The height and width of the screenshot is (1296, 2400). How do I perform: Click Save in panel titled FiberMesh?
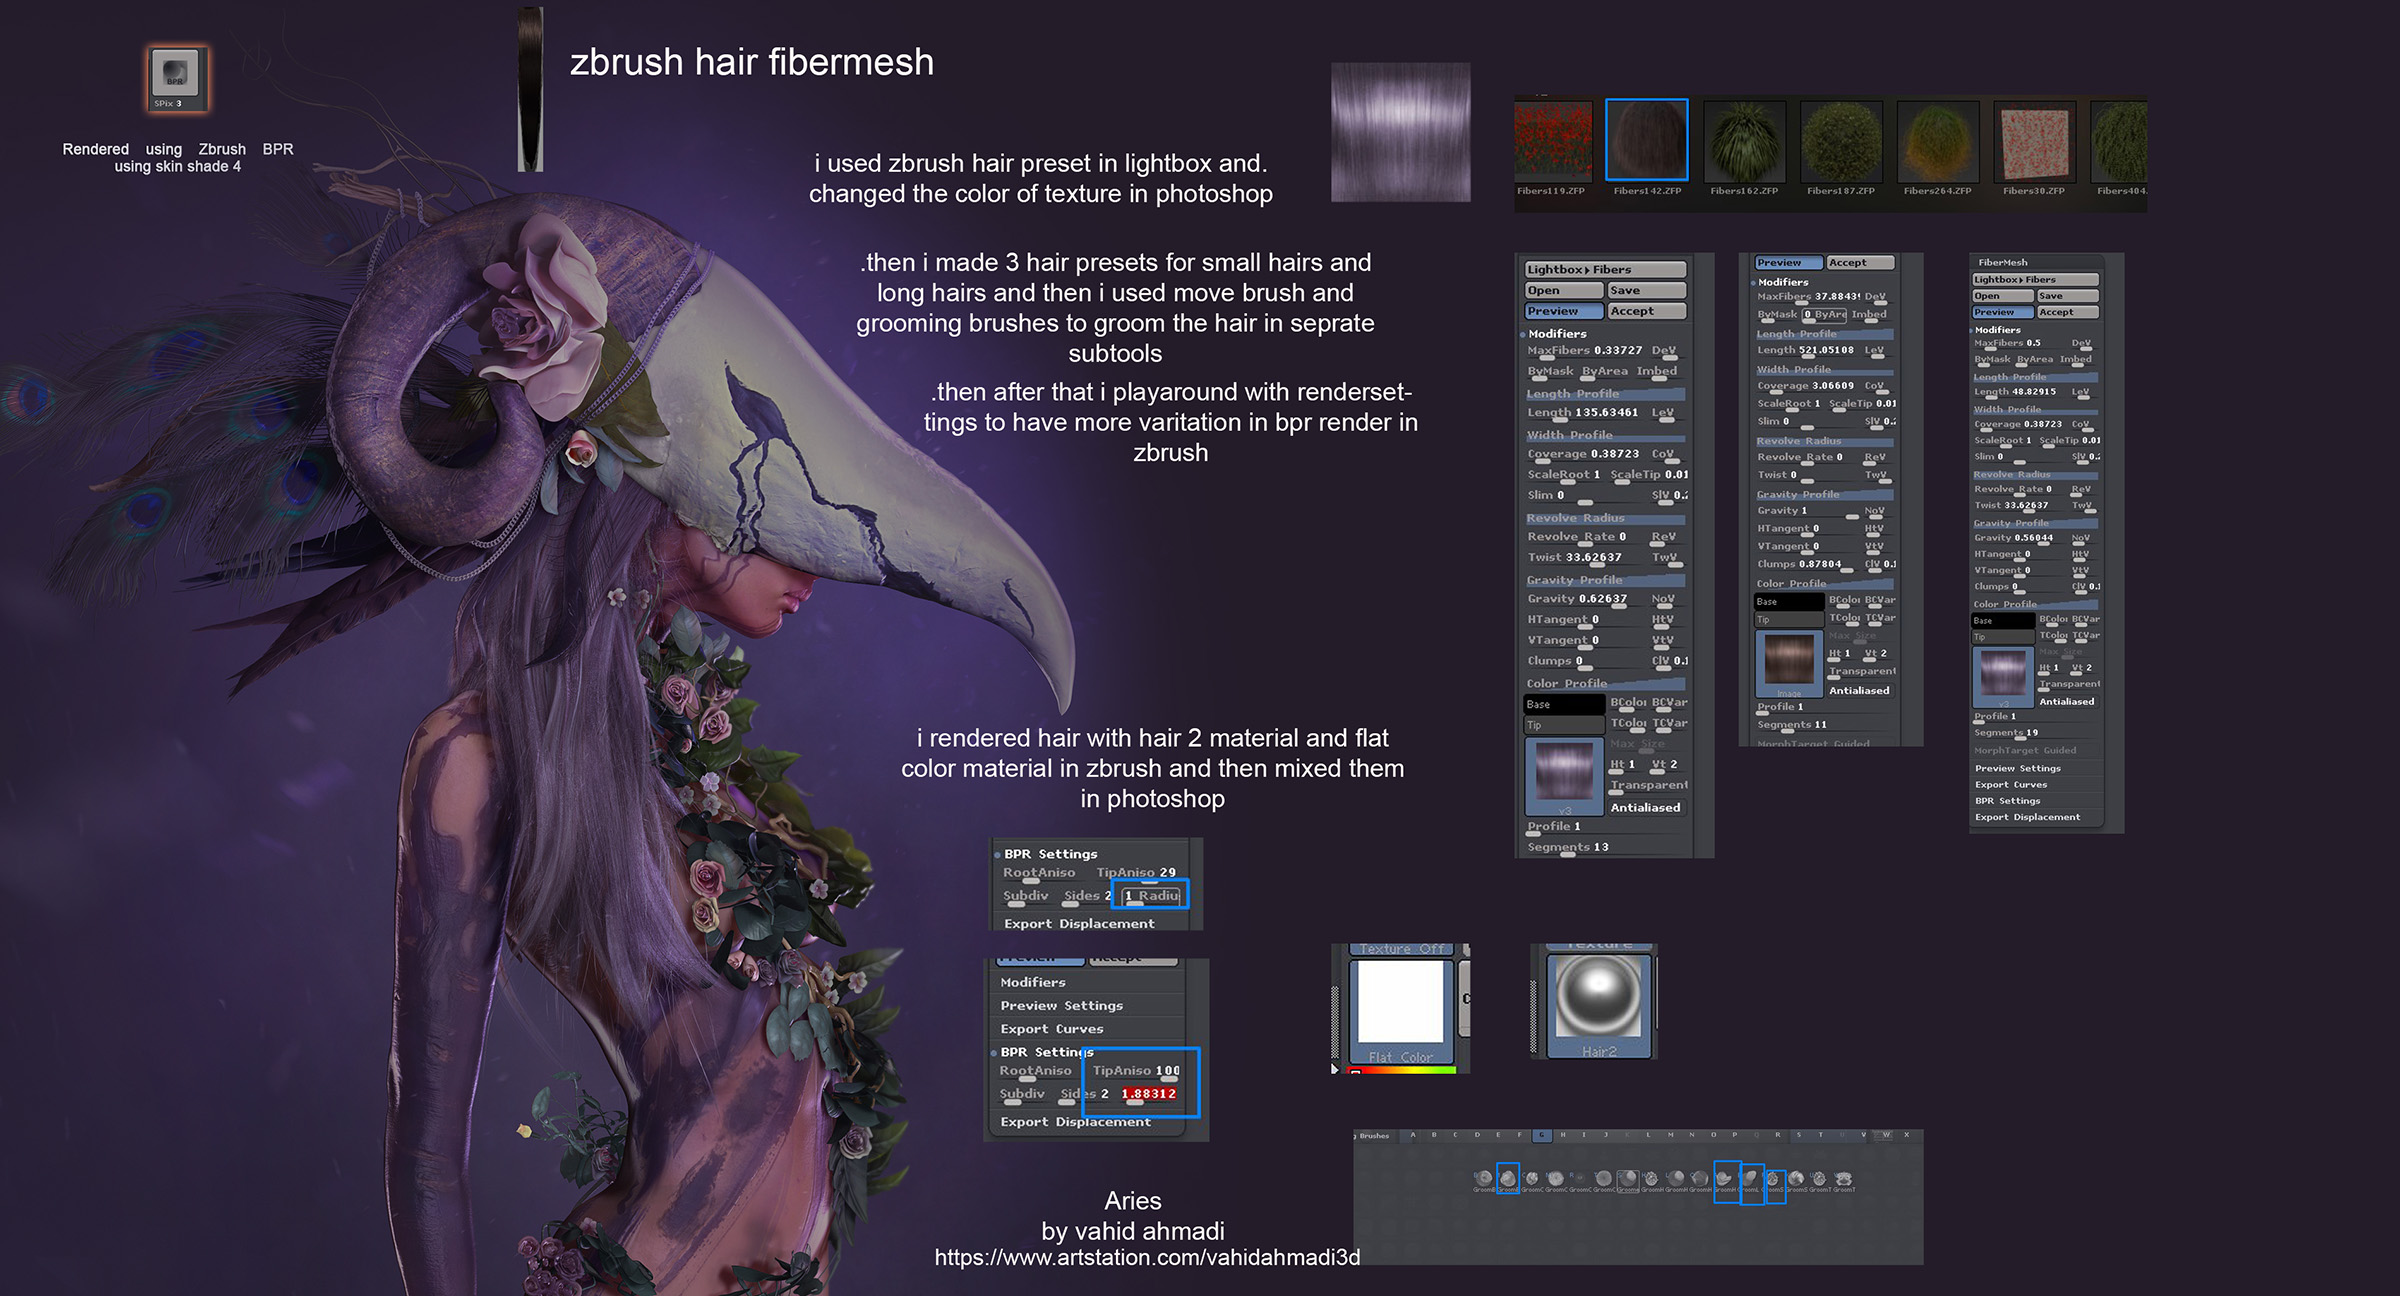2067,296
